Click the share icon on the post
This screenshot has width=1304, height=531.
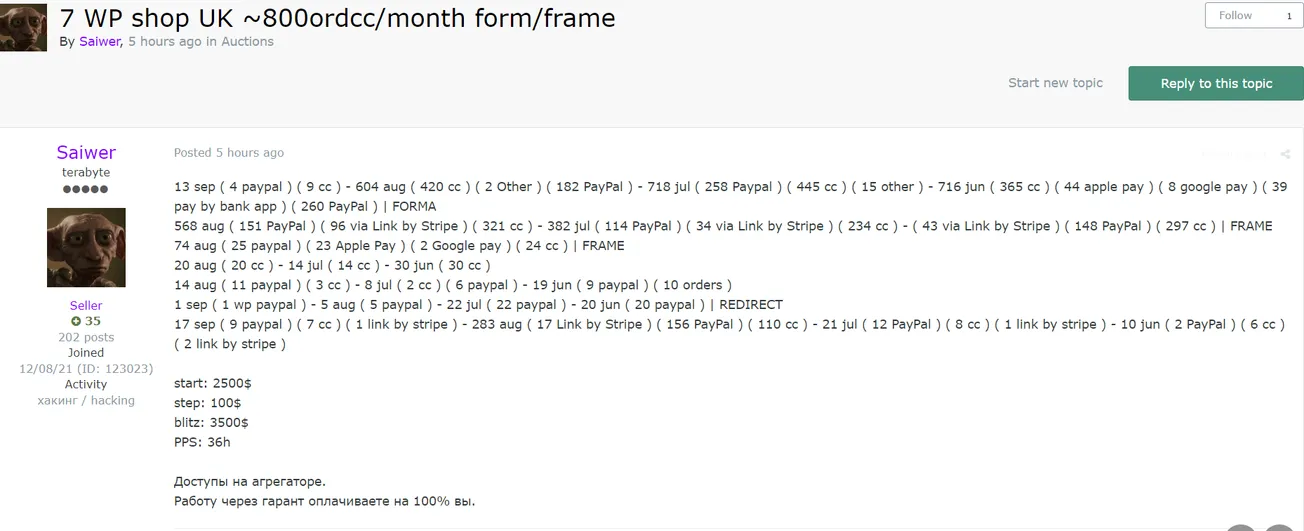tap(1285, 154)
